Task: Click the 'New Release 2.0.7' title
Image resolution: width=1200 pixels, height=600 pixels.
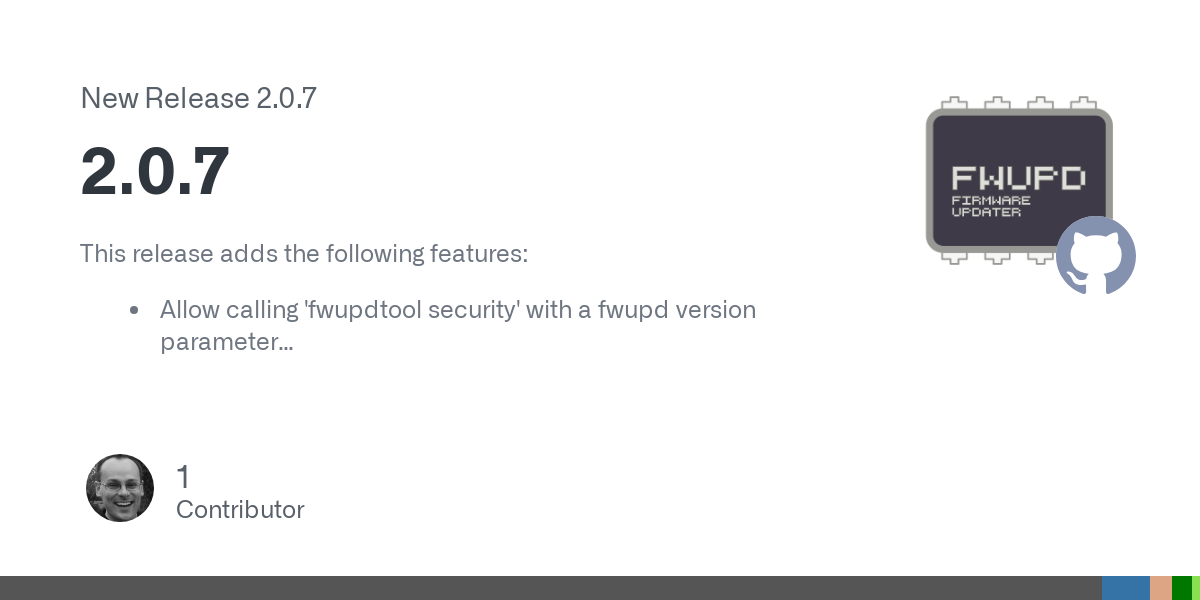Action: coord(198,98)
